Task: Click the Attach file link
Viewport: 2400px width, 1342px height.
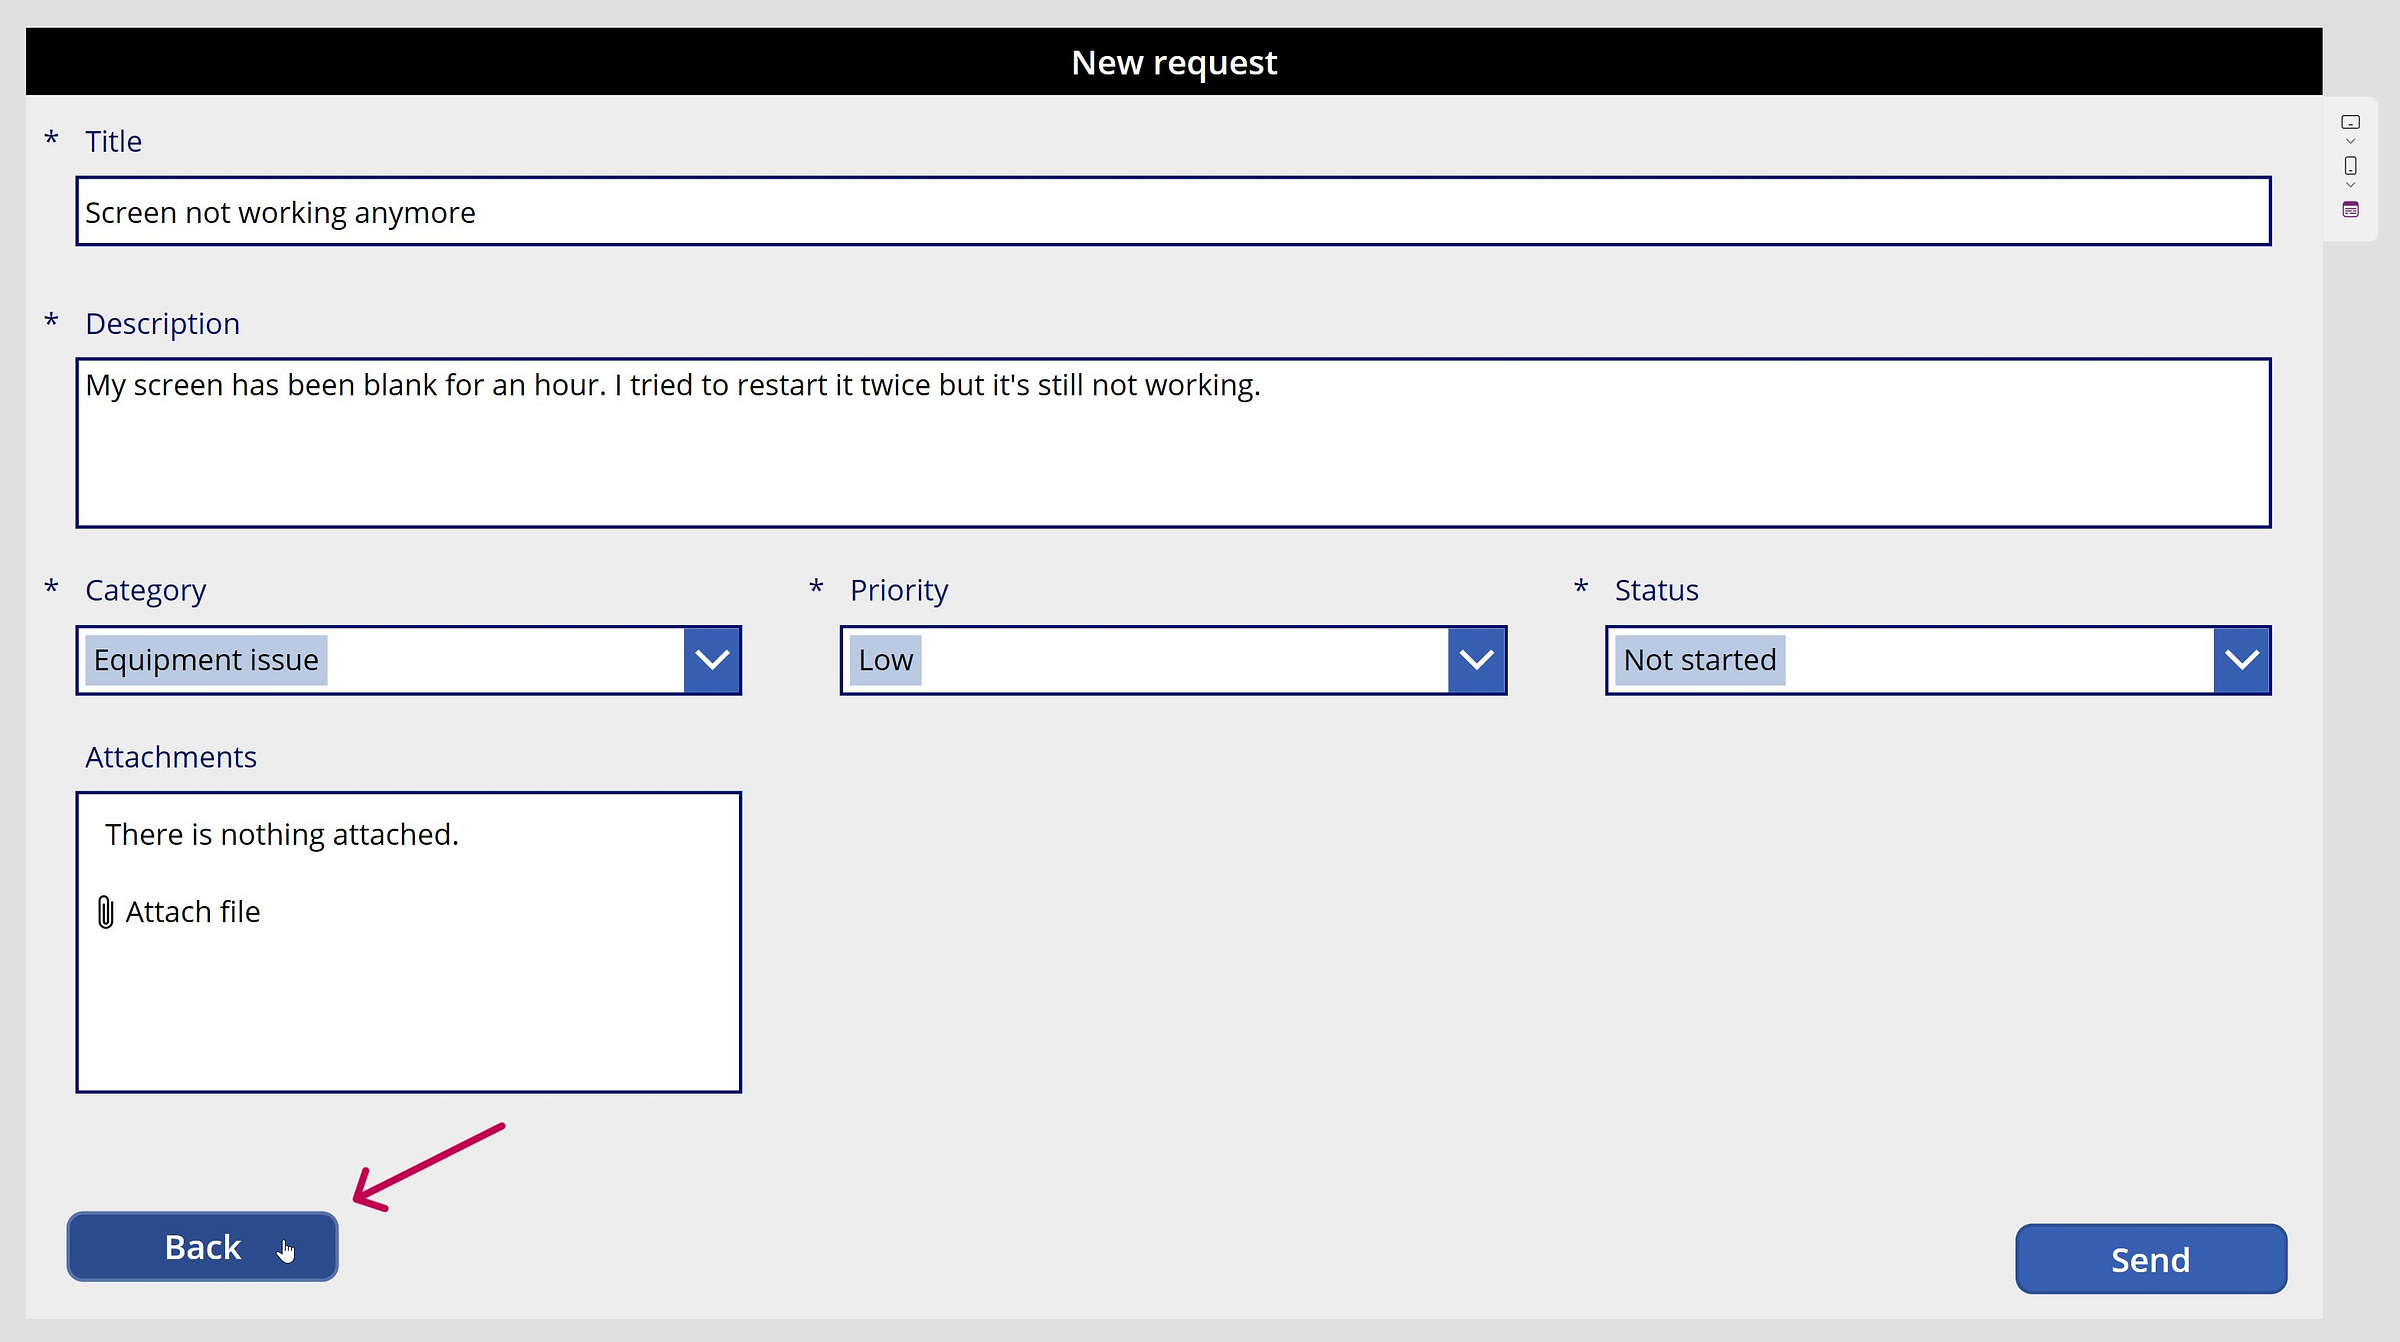Action: pos(192,912)
